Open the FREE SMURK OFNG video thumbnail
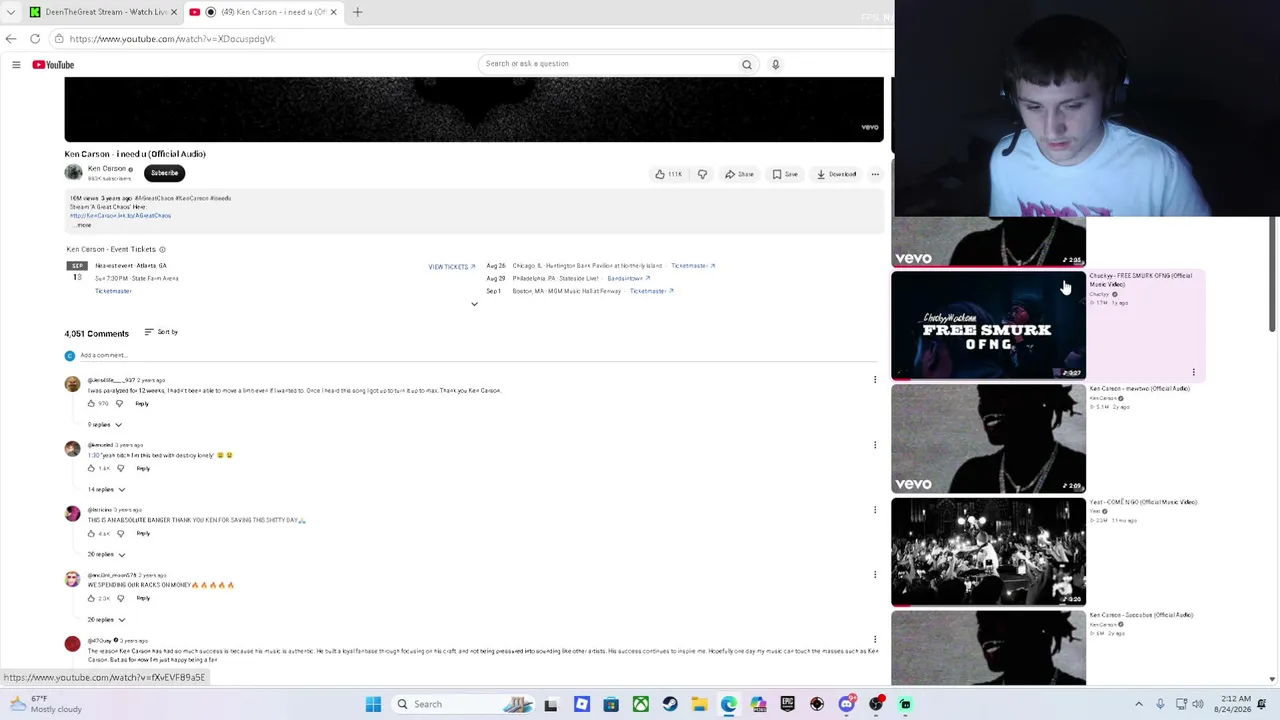 [988, 326]
